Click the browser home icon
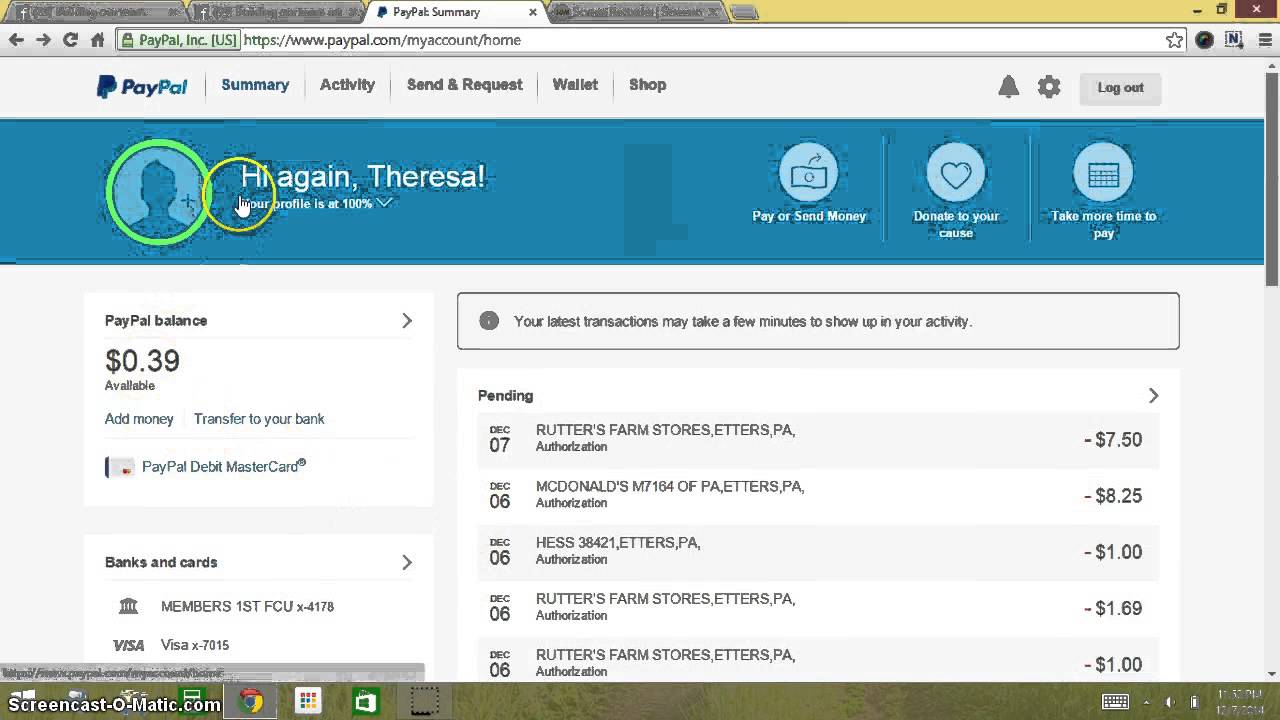The width and height of the screenshot is (1280, 720). 97,40
